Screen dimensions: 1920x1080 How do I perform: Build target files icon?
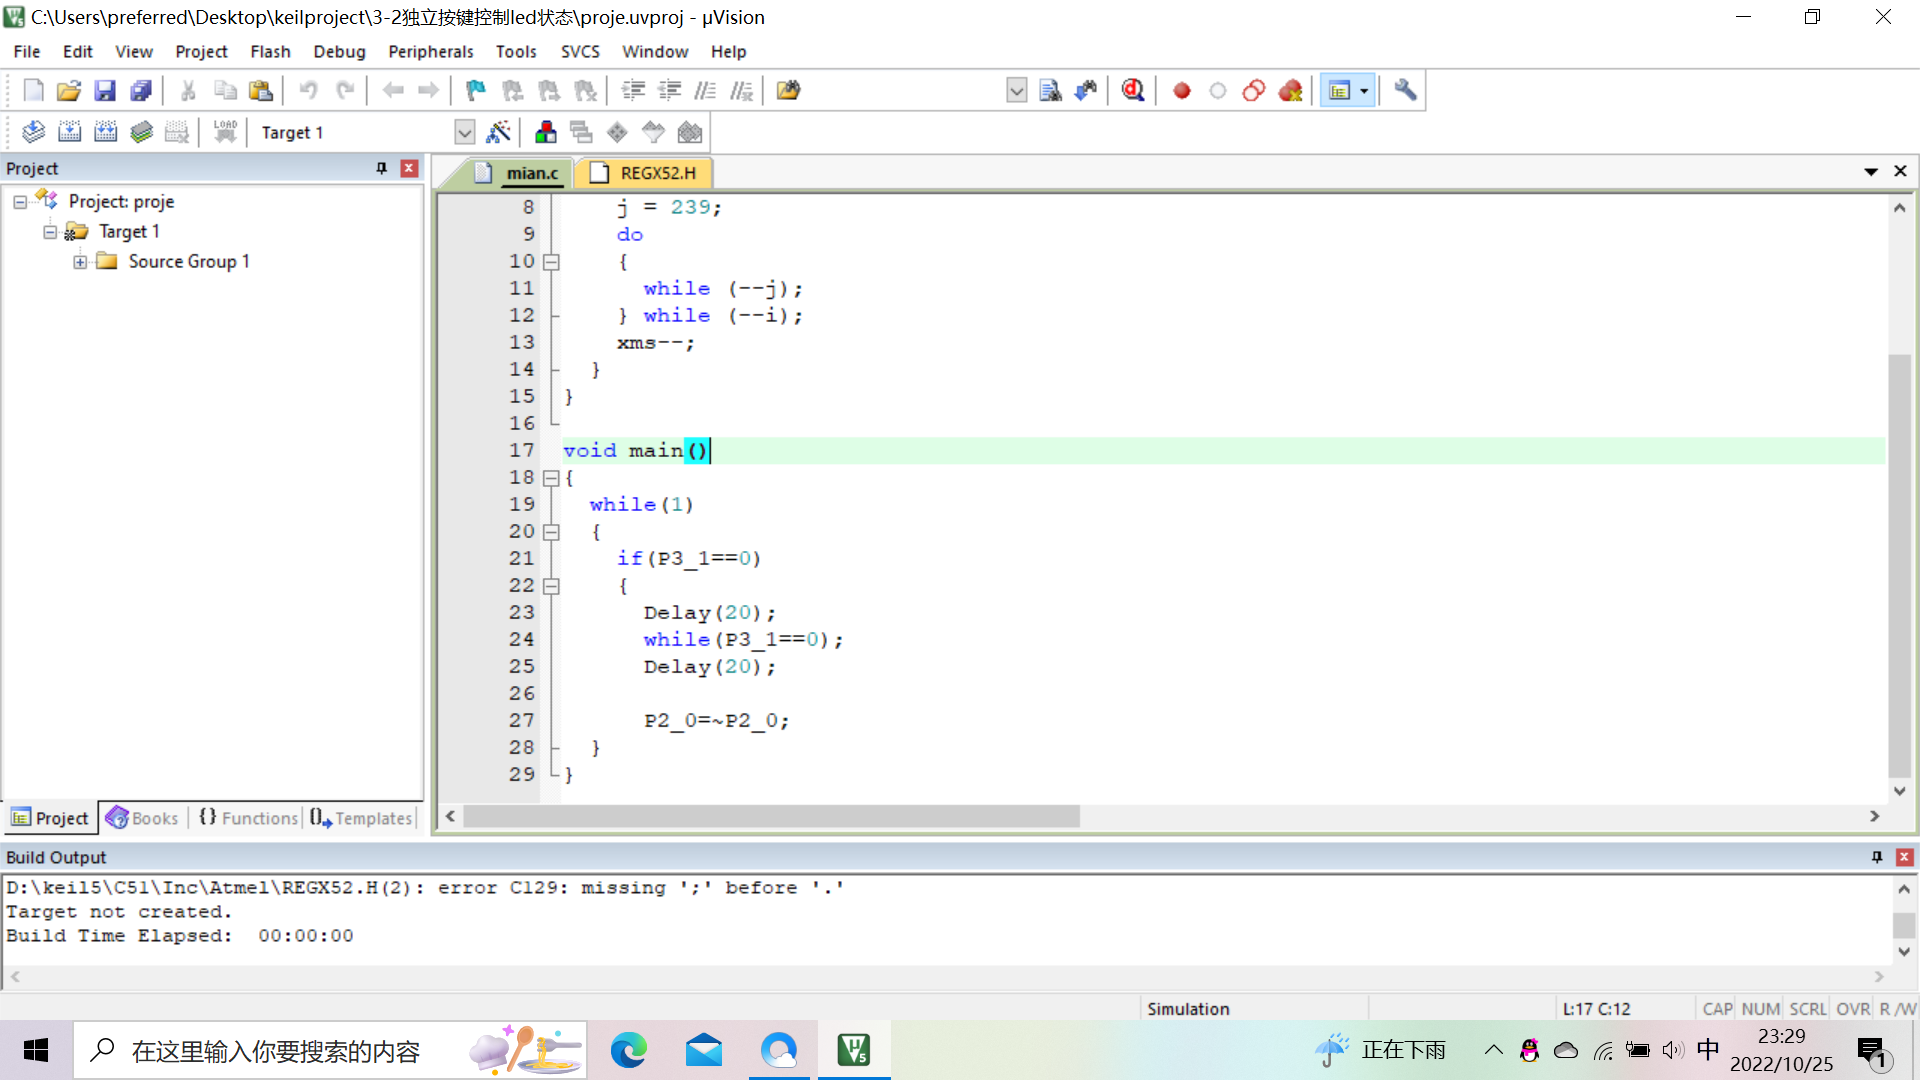point(69,132)
